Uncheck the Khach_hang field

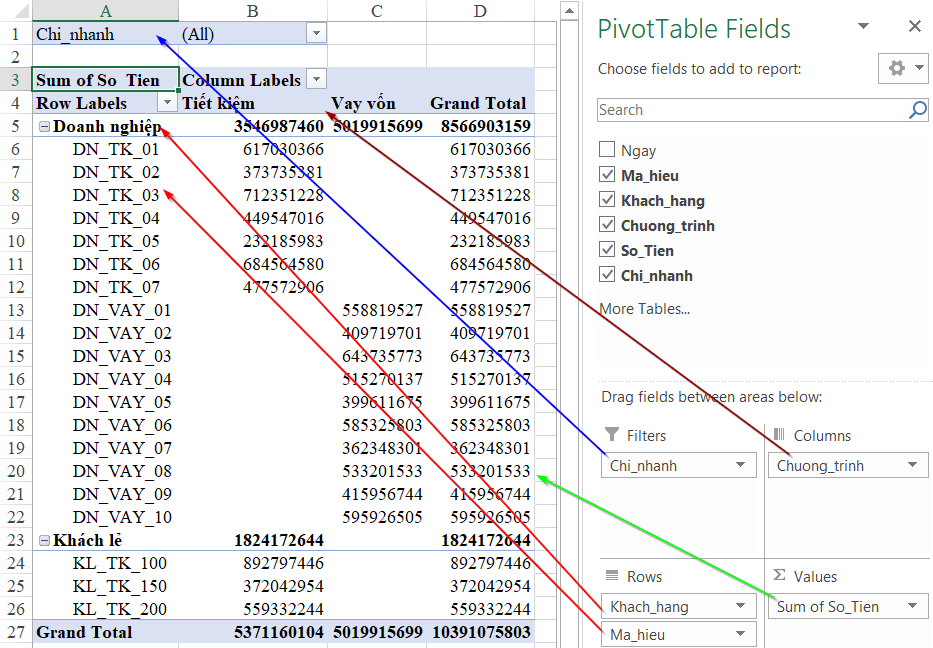click(x=609, y=199)
